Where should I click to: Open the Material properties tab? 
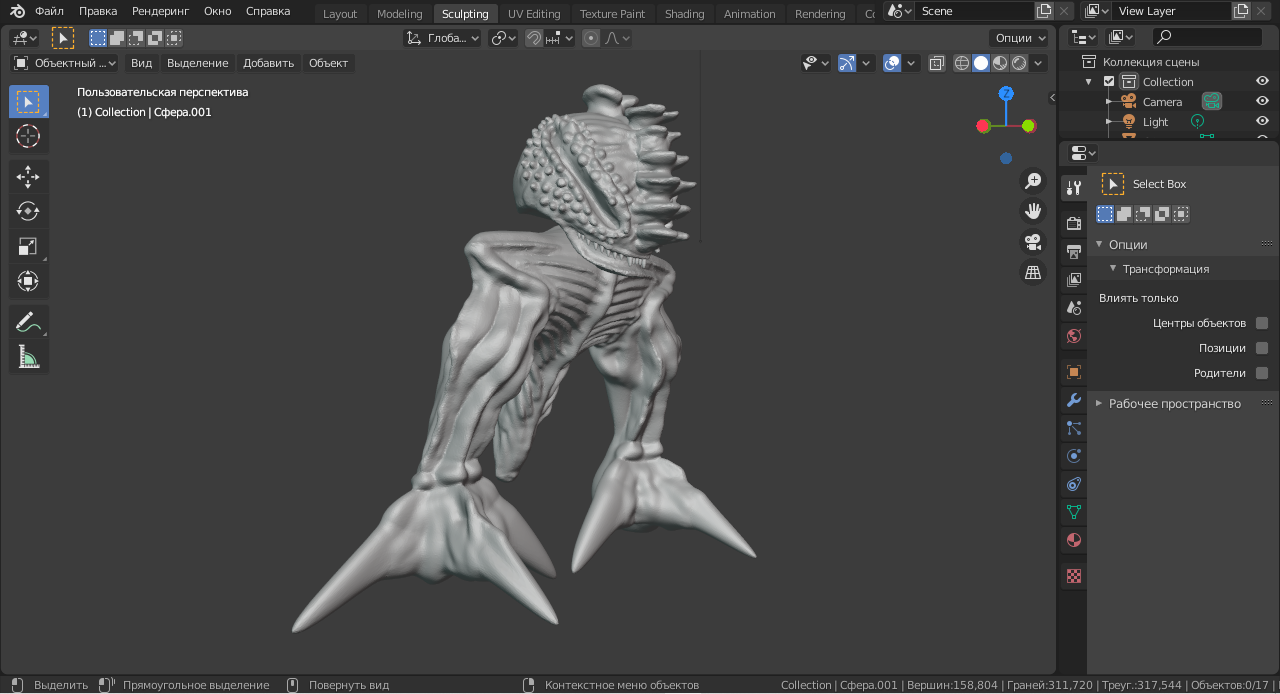coord(1074,540)
